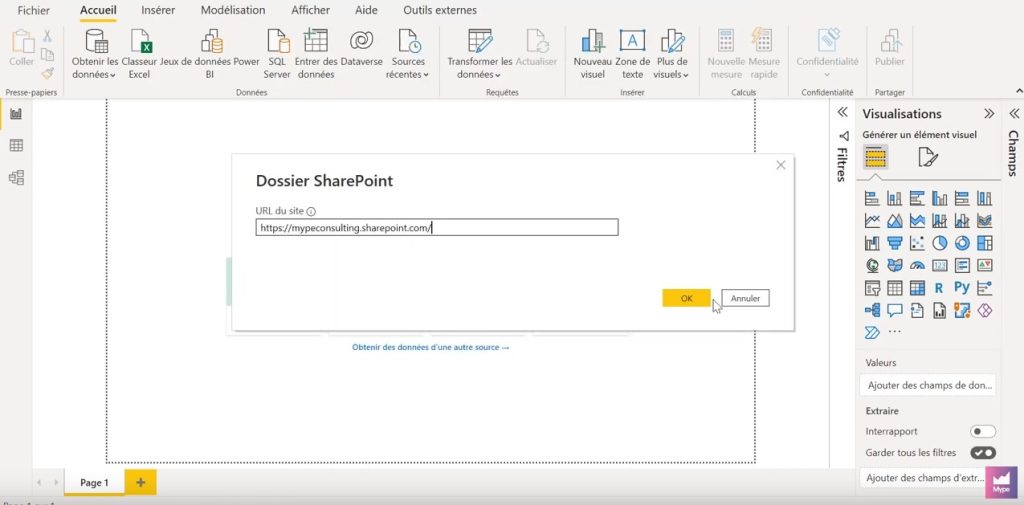This screenshot has width=1024, height=505.
Task: Click the URL du site text field
Action: pos(437,227)
